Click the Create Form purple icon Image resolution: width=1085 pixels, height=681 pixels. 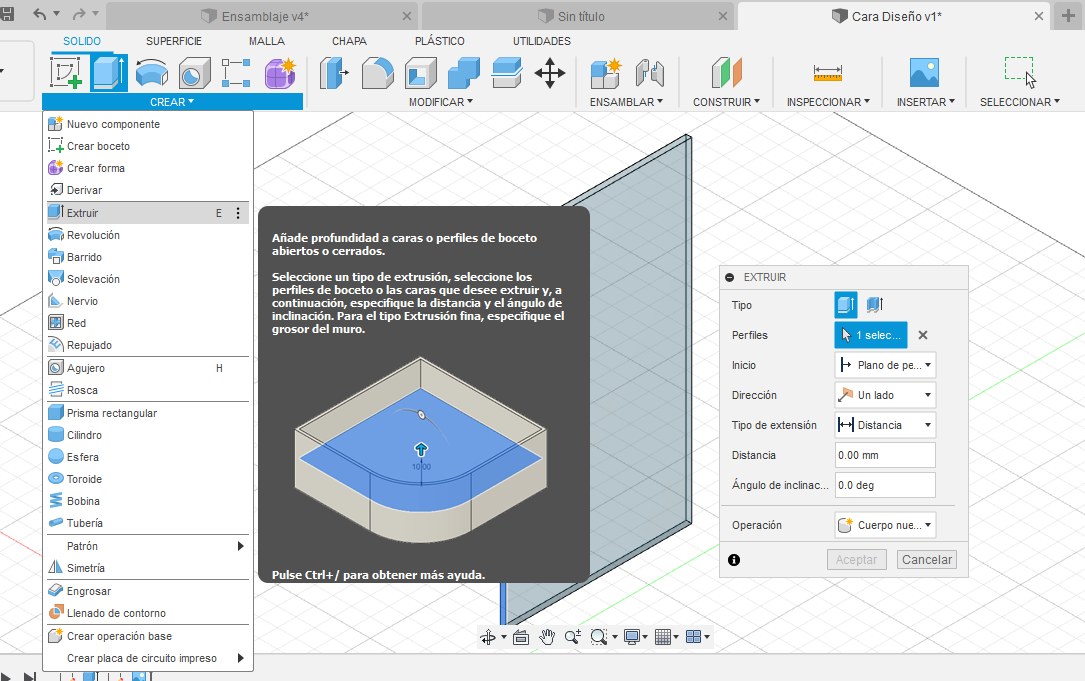coord(280,73)
